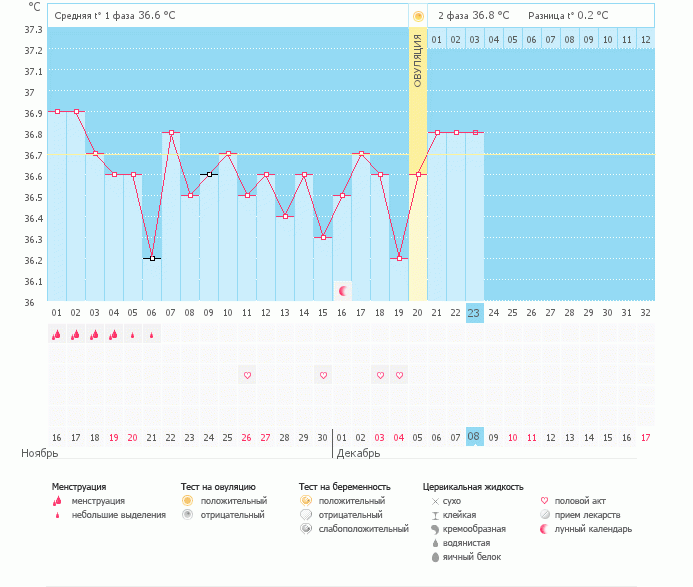Image resolution: width=693 pixels, height=587 pixels.
Task: Click the creamy cervical fluid legend icon
Action: 435,528
